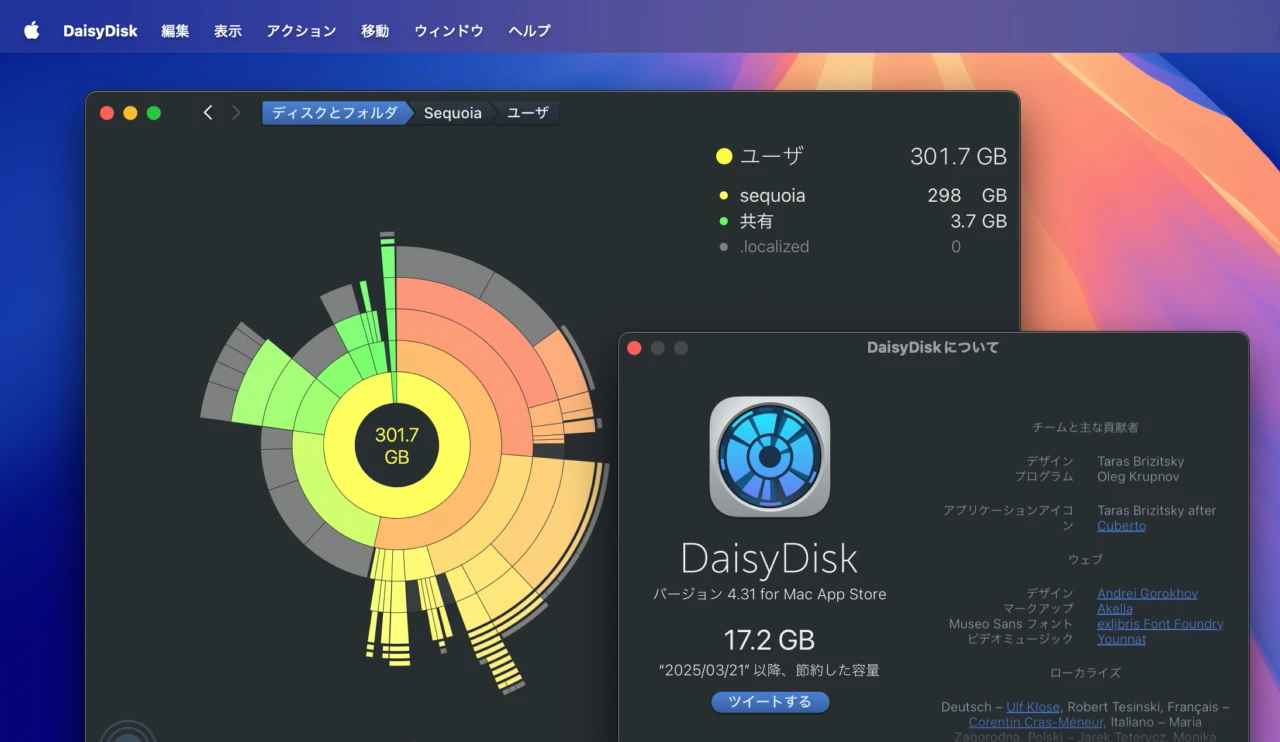Open the アクション menu

[301, 30]
